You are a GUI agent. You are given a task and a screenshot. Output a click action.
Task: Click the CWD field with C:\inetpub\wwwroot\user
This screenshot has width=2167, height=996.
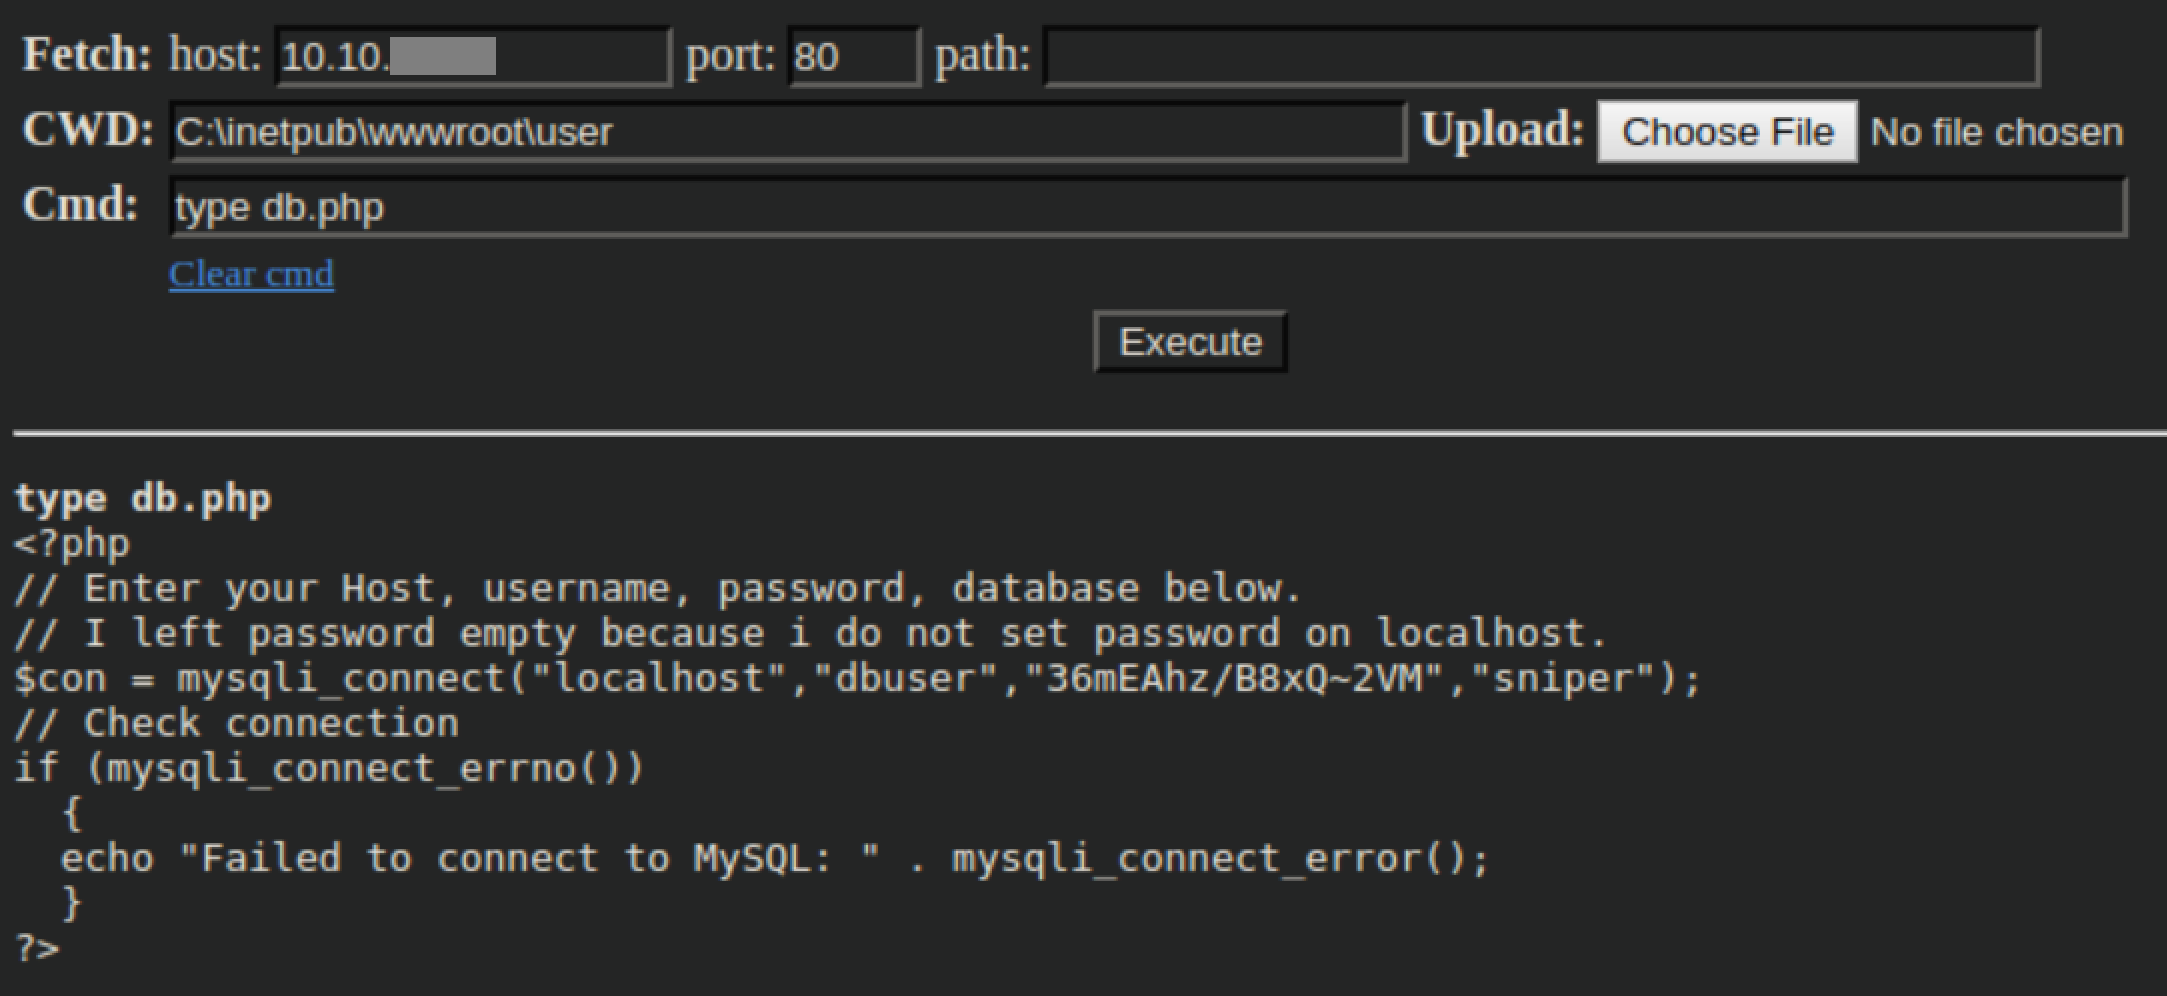pyautogui.click(x=788, y=132)
